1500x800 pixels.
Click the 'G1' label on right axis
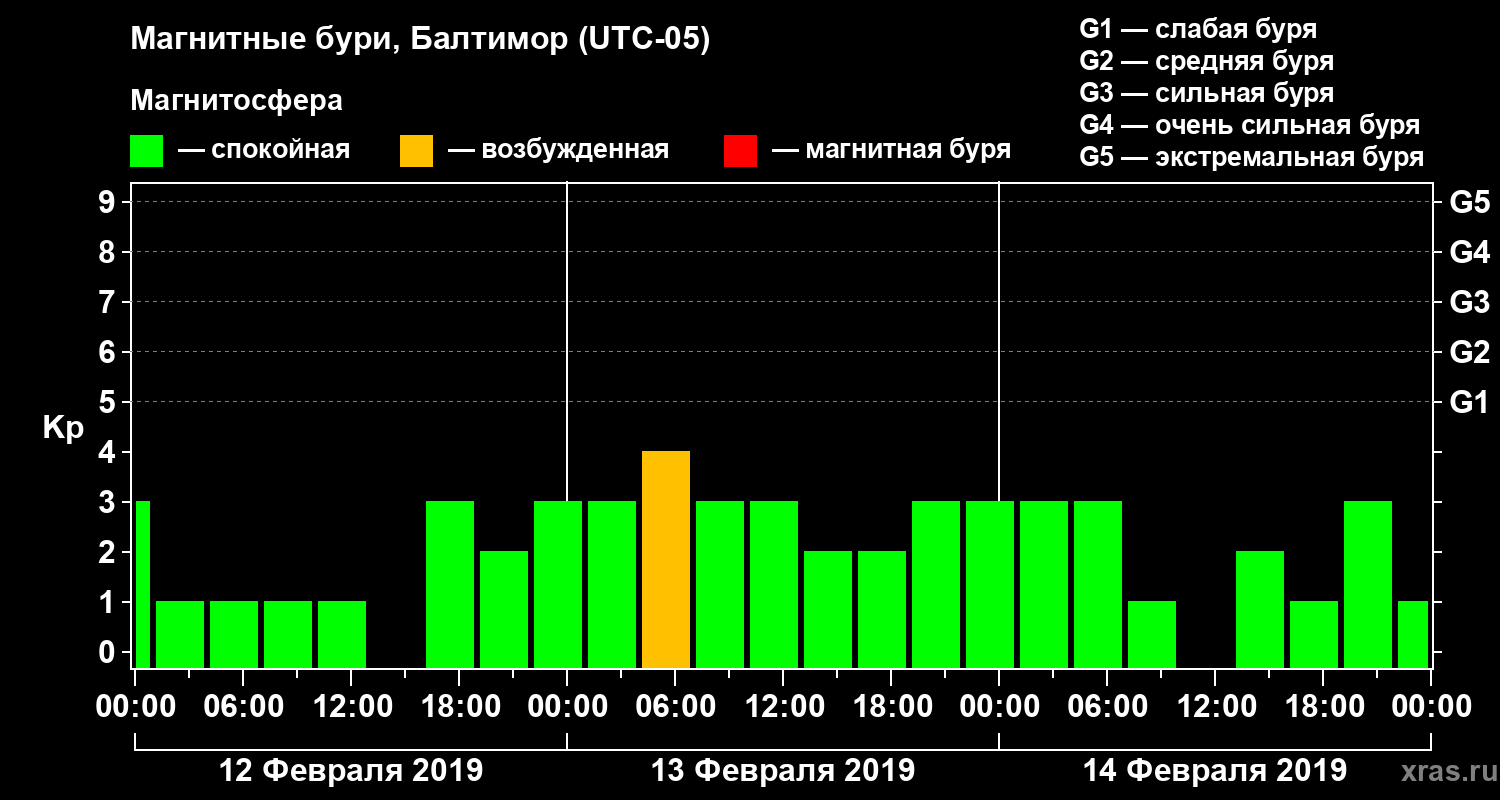1469,402
